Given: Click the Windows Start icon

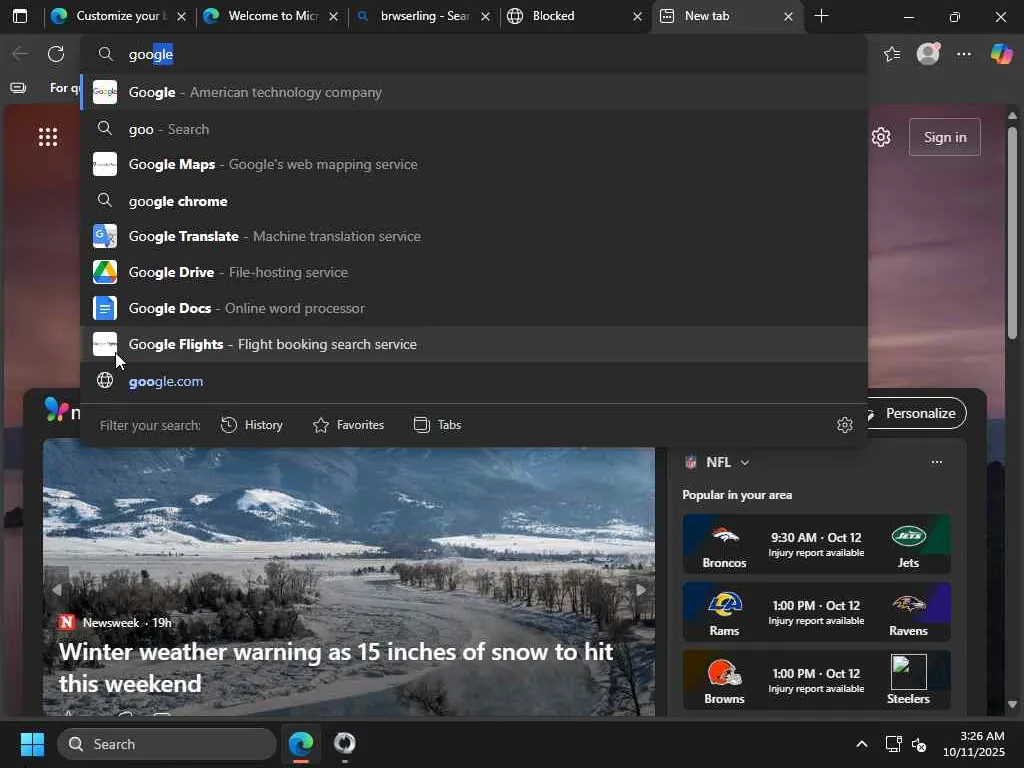Looking at the screenshot, I should 32,744.
